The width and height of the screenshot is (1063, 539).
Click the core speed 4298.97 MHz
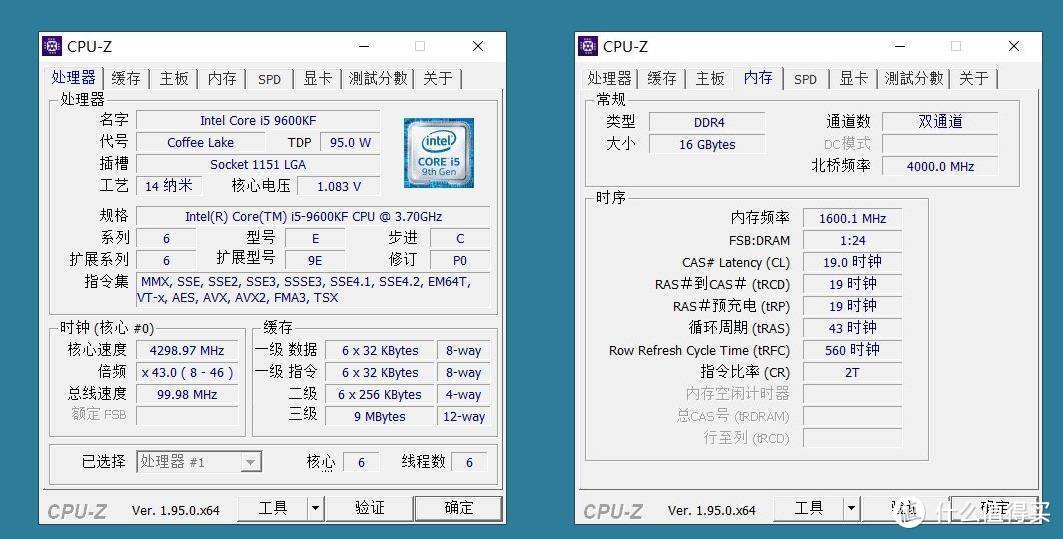click(x=187, y=351)
